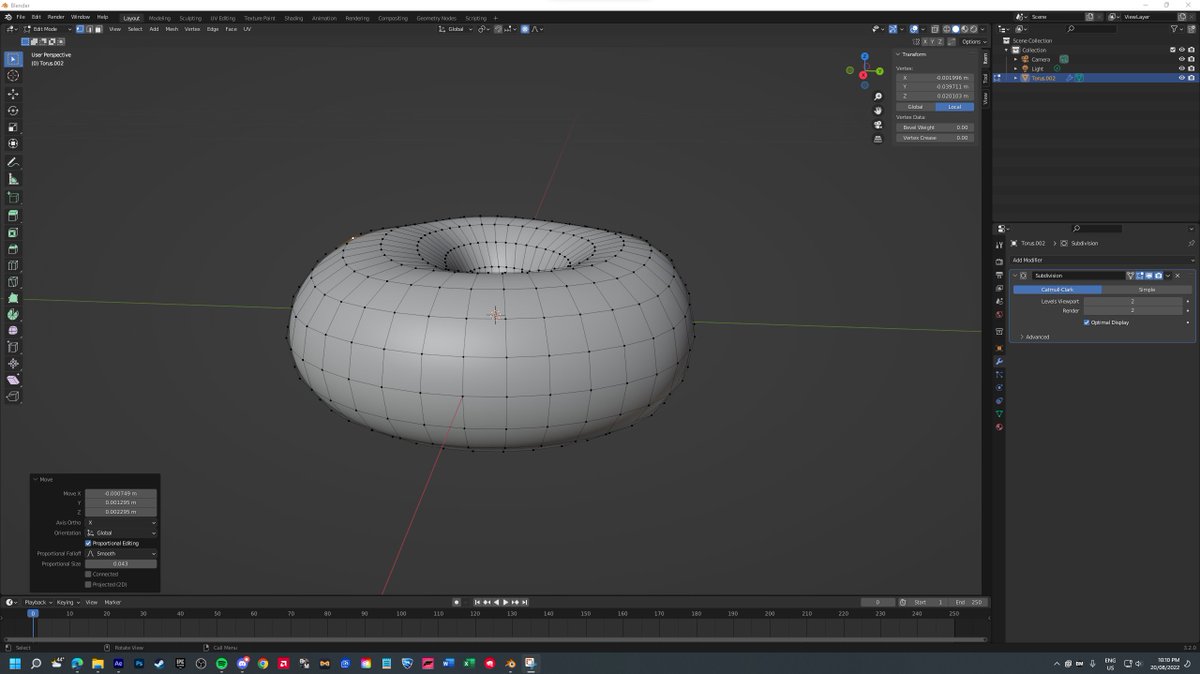Select the Shear tool
The image size is (1200, 674).
pyautogui.click(x=13, y=380)
